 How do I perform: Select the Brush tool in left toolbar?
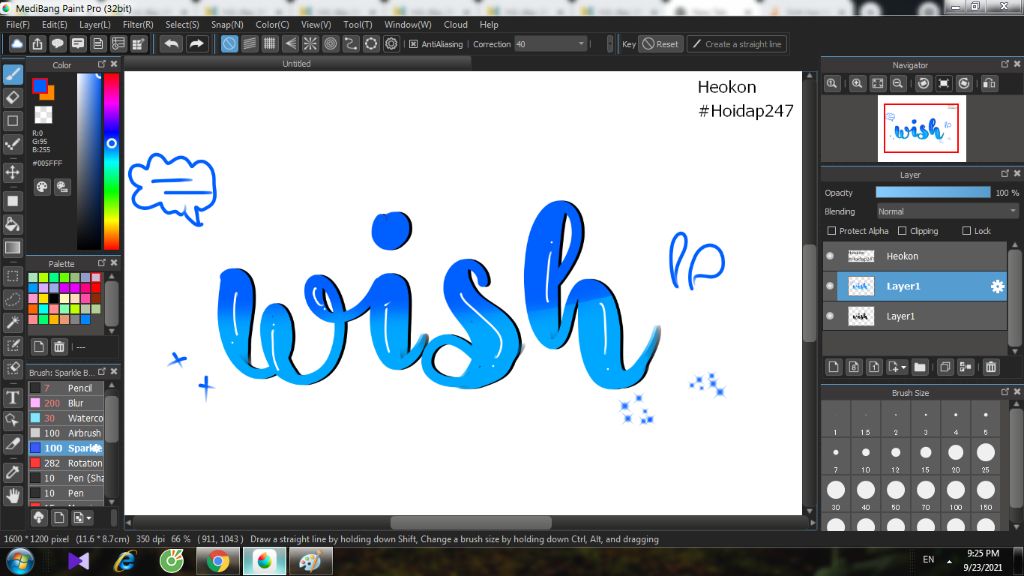pyautogui.click(x=12, y=74)
